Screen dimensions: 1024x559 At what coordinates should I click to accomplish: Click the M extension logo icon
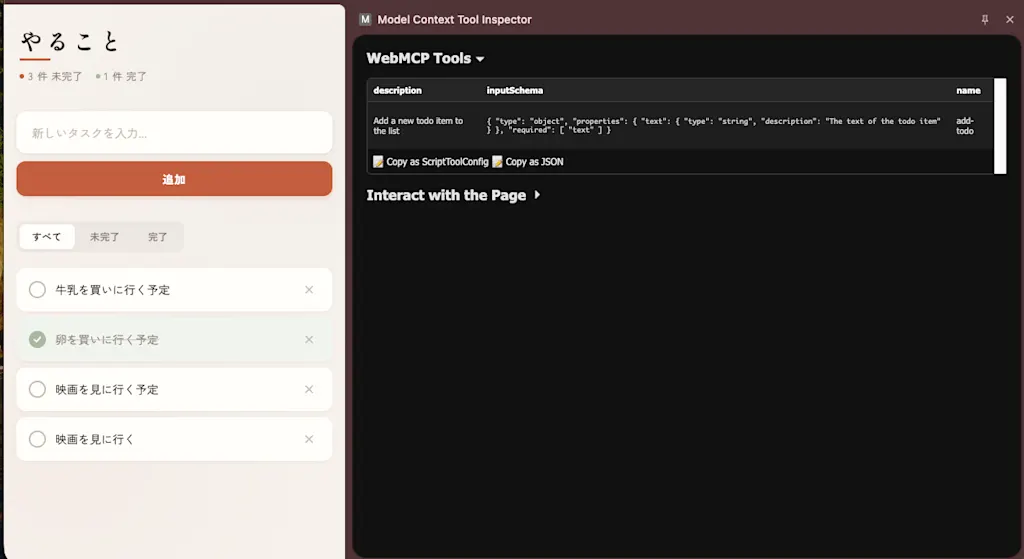click(x=365, y=20)
